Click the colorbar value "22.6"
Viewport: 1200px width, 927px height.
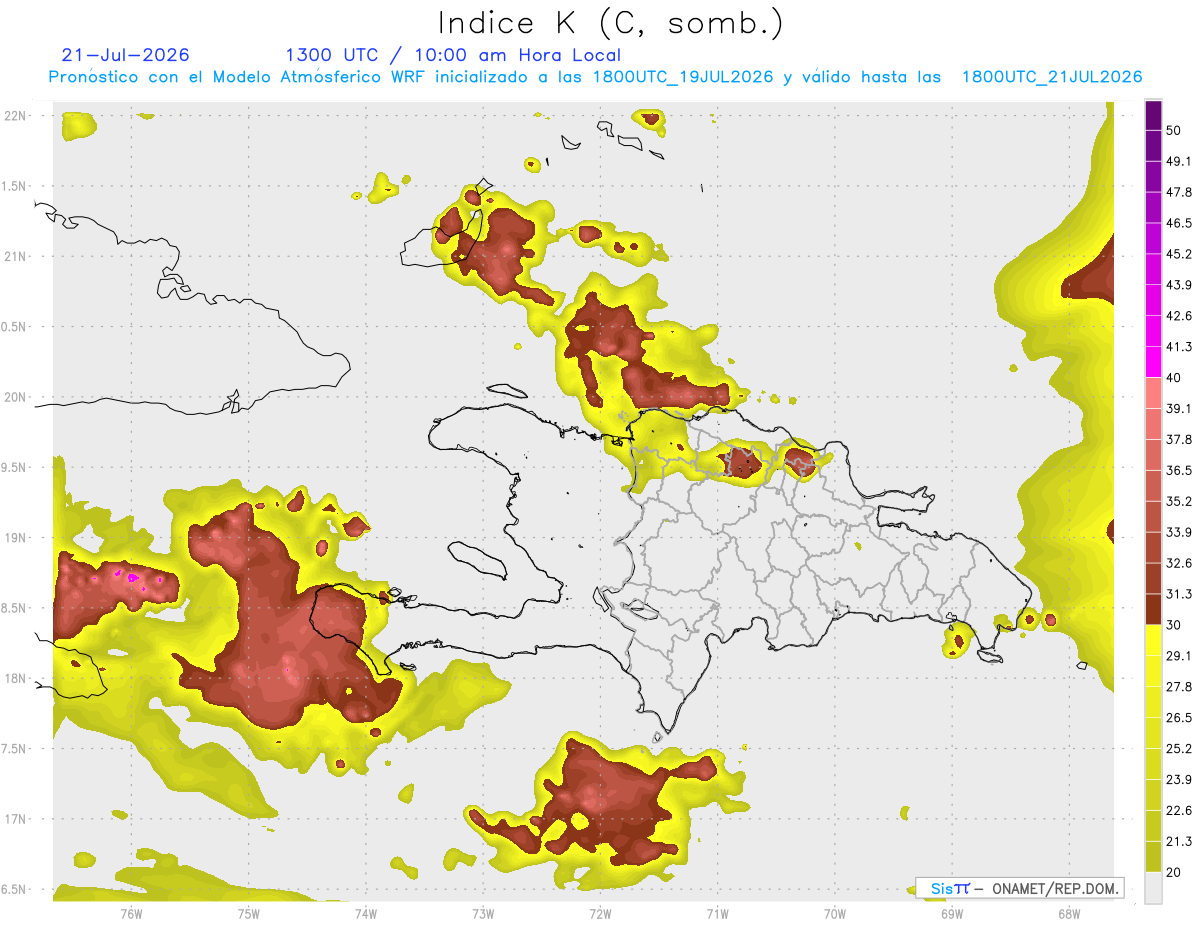pos(1179,811)
